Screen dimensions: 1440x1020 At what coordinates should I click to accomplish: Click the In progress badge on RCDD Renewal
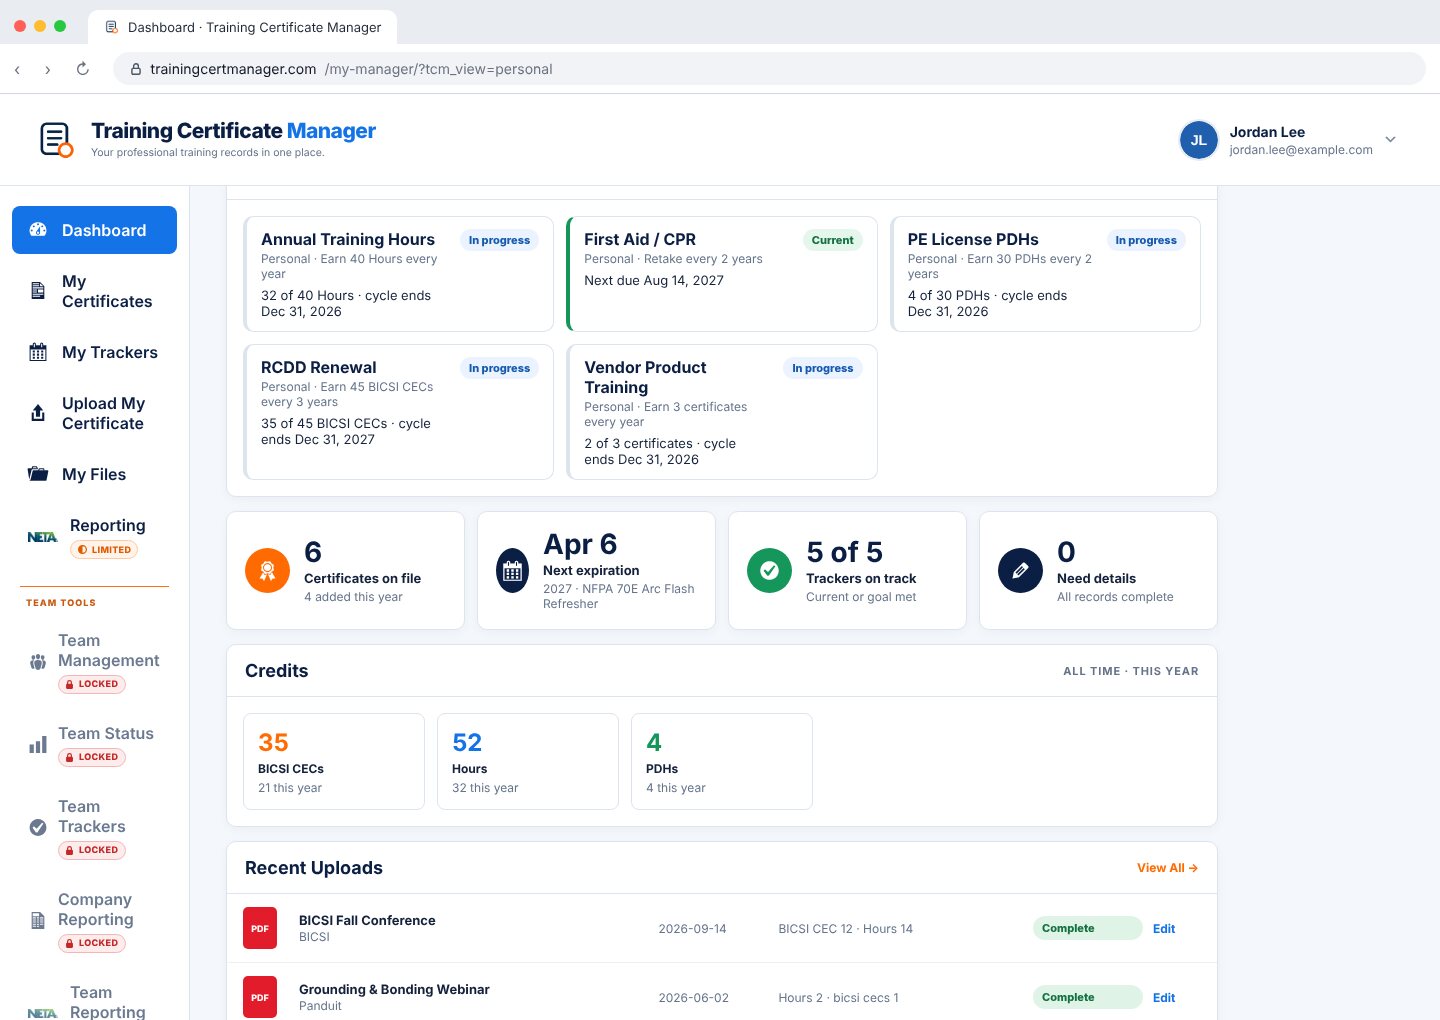click(x=499, y=368)
